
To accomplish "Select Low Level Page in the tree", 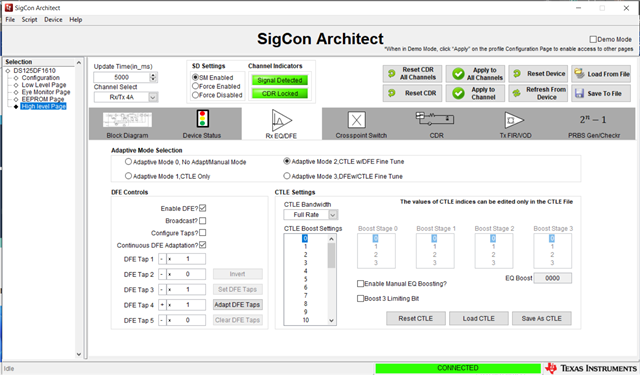I will click(x=44, y=85).
